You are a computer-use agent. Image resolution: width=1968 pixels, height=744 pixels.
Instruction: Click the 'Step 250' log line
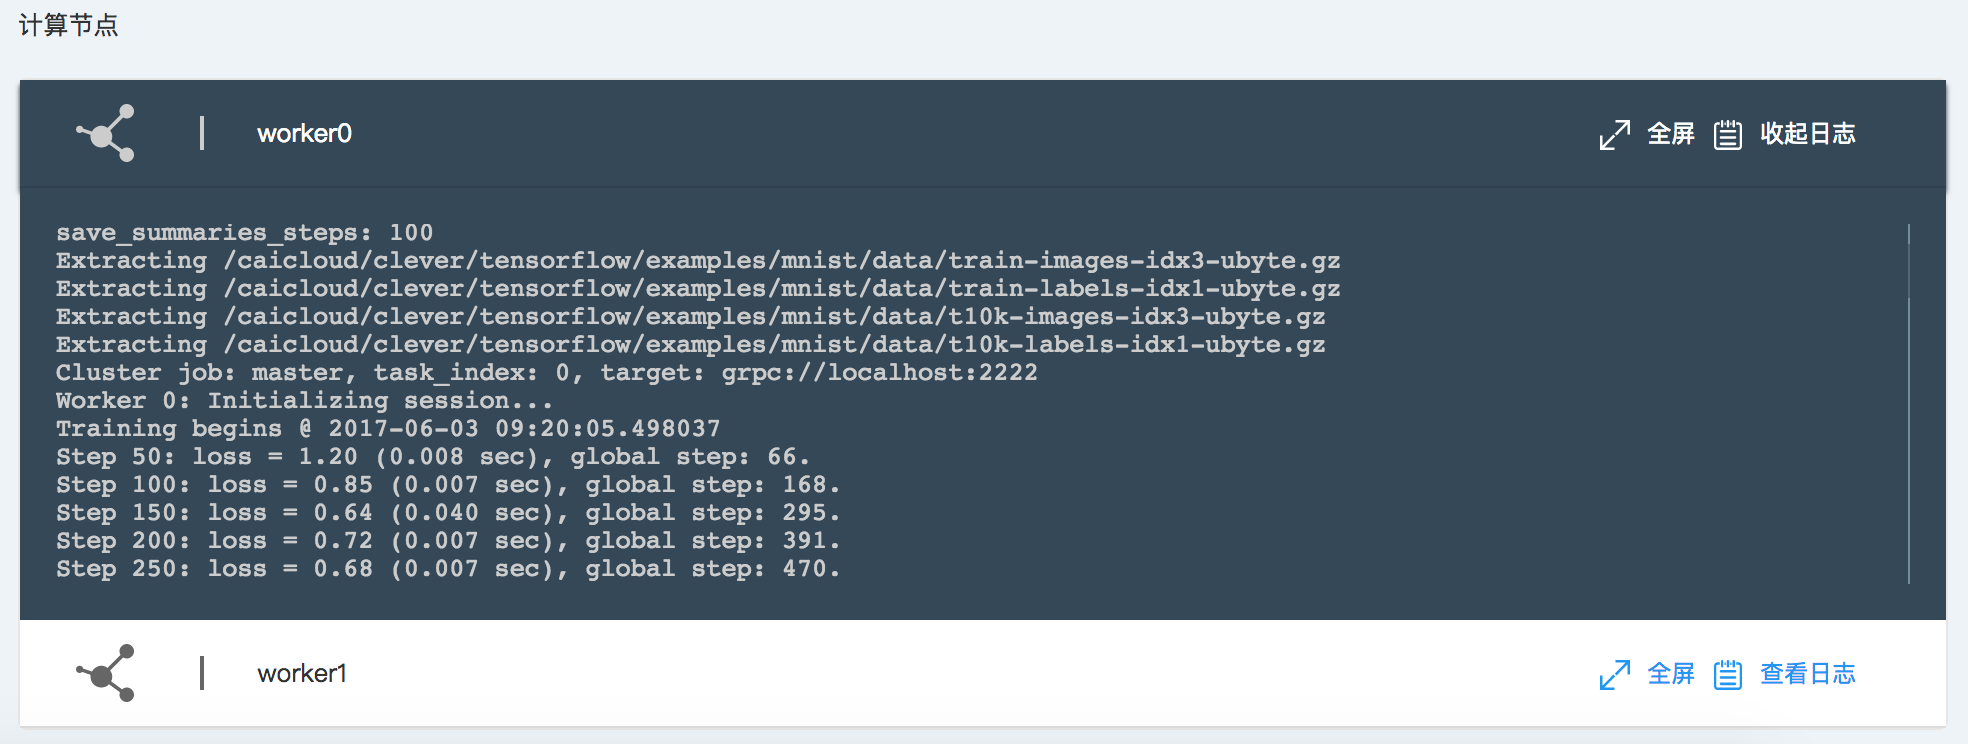(447, 569)
